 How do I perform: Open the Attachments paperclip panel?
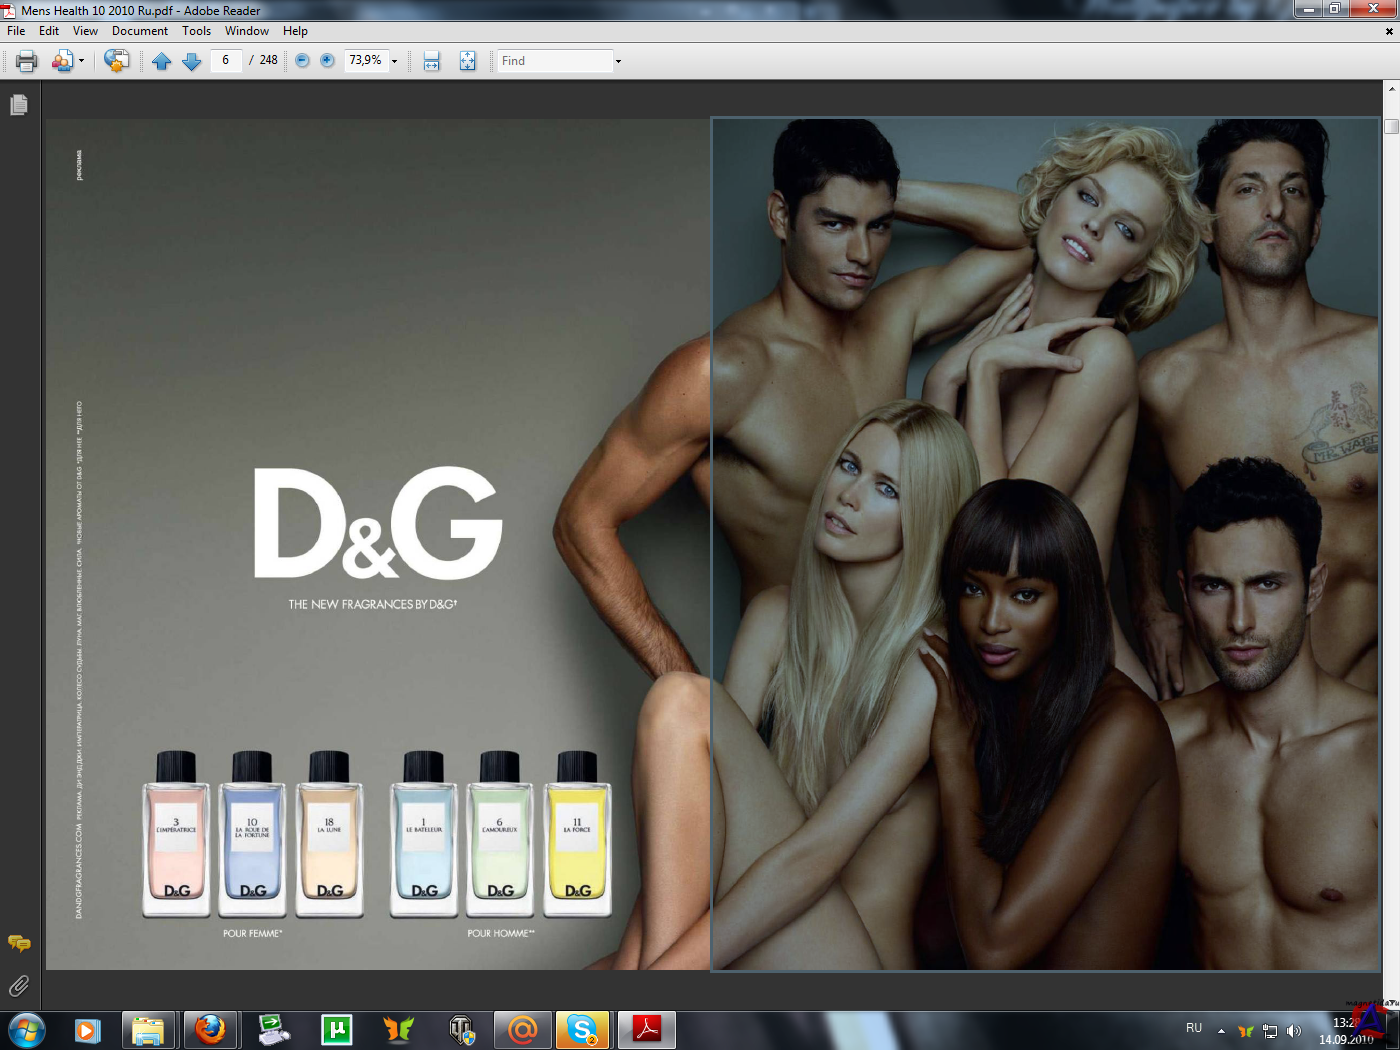(x=19, y=987)
